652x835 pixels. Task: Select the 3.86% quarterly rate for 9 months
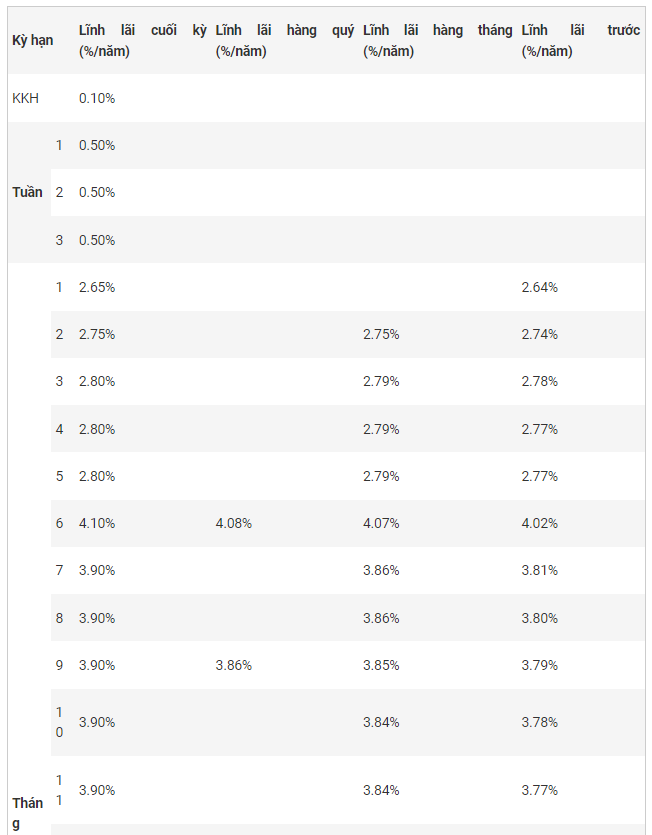(234, 665)
